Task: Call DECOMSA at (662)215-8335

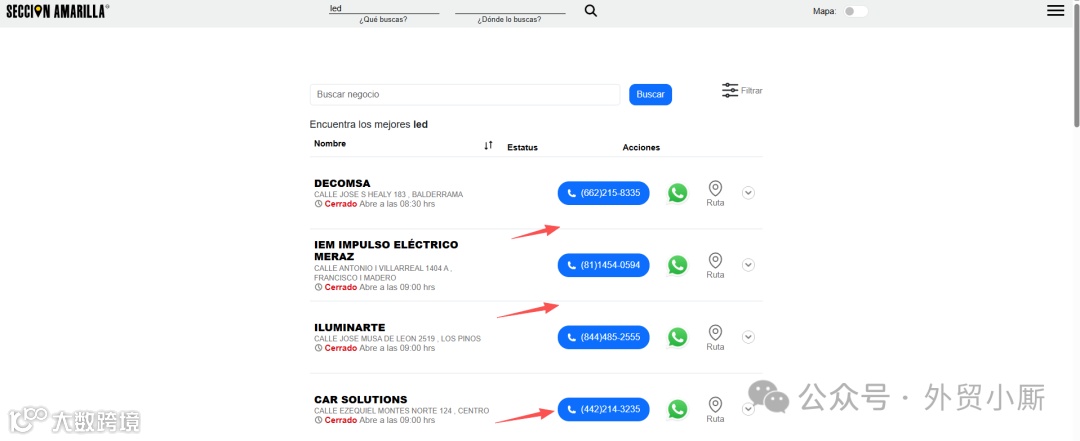Action: (603, 193)
